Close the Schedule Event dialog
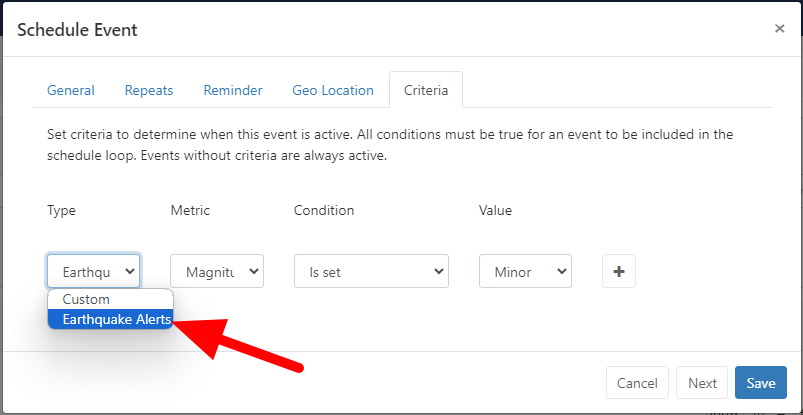803x415 pixels. [x=780, y=29]
